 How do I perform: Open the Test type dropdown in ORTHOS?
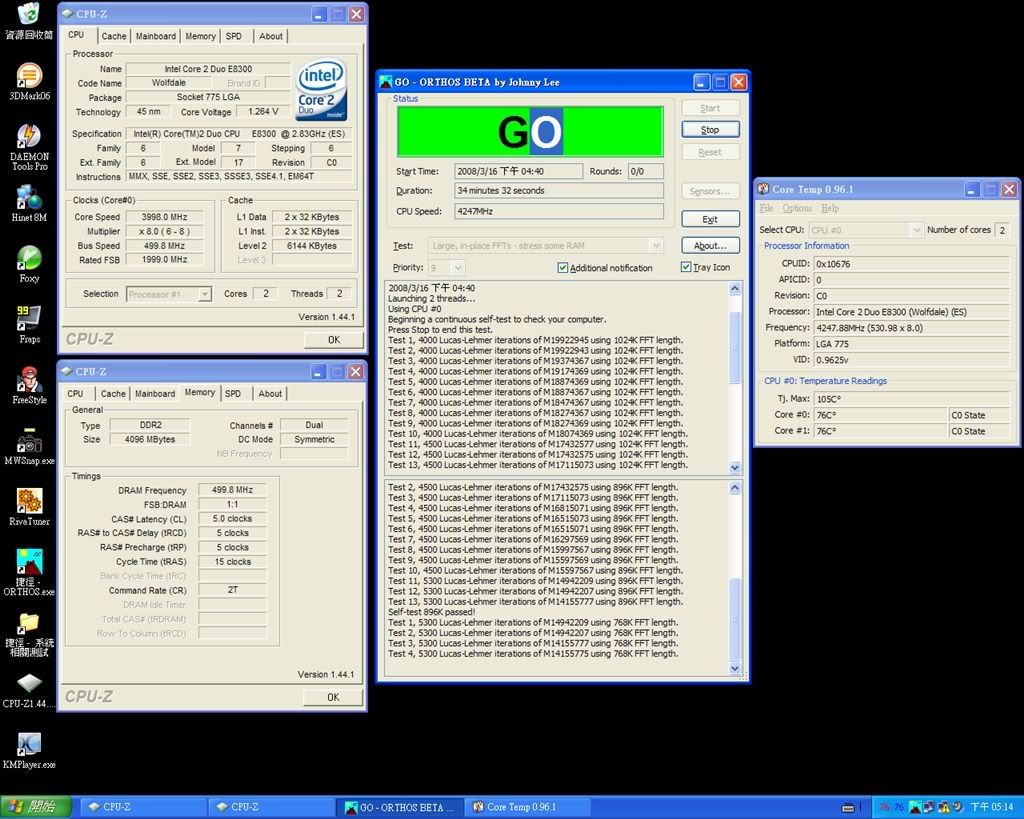(656, 246)
